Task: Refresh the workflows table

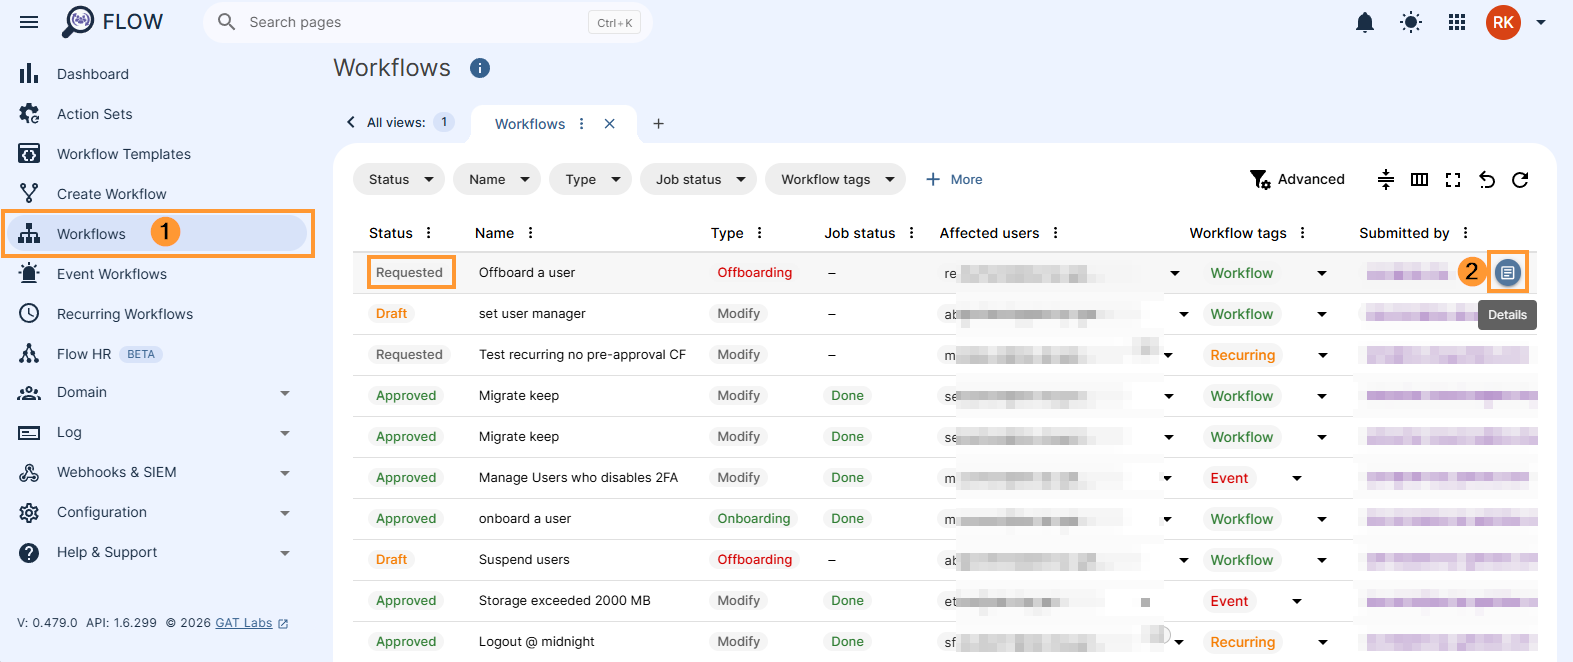Action: [1520, 180]
